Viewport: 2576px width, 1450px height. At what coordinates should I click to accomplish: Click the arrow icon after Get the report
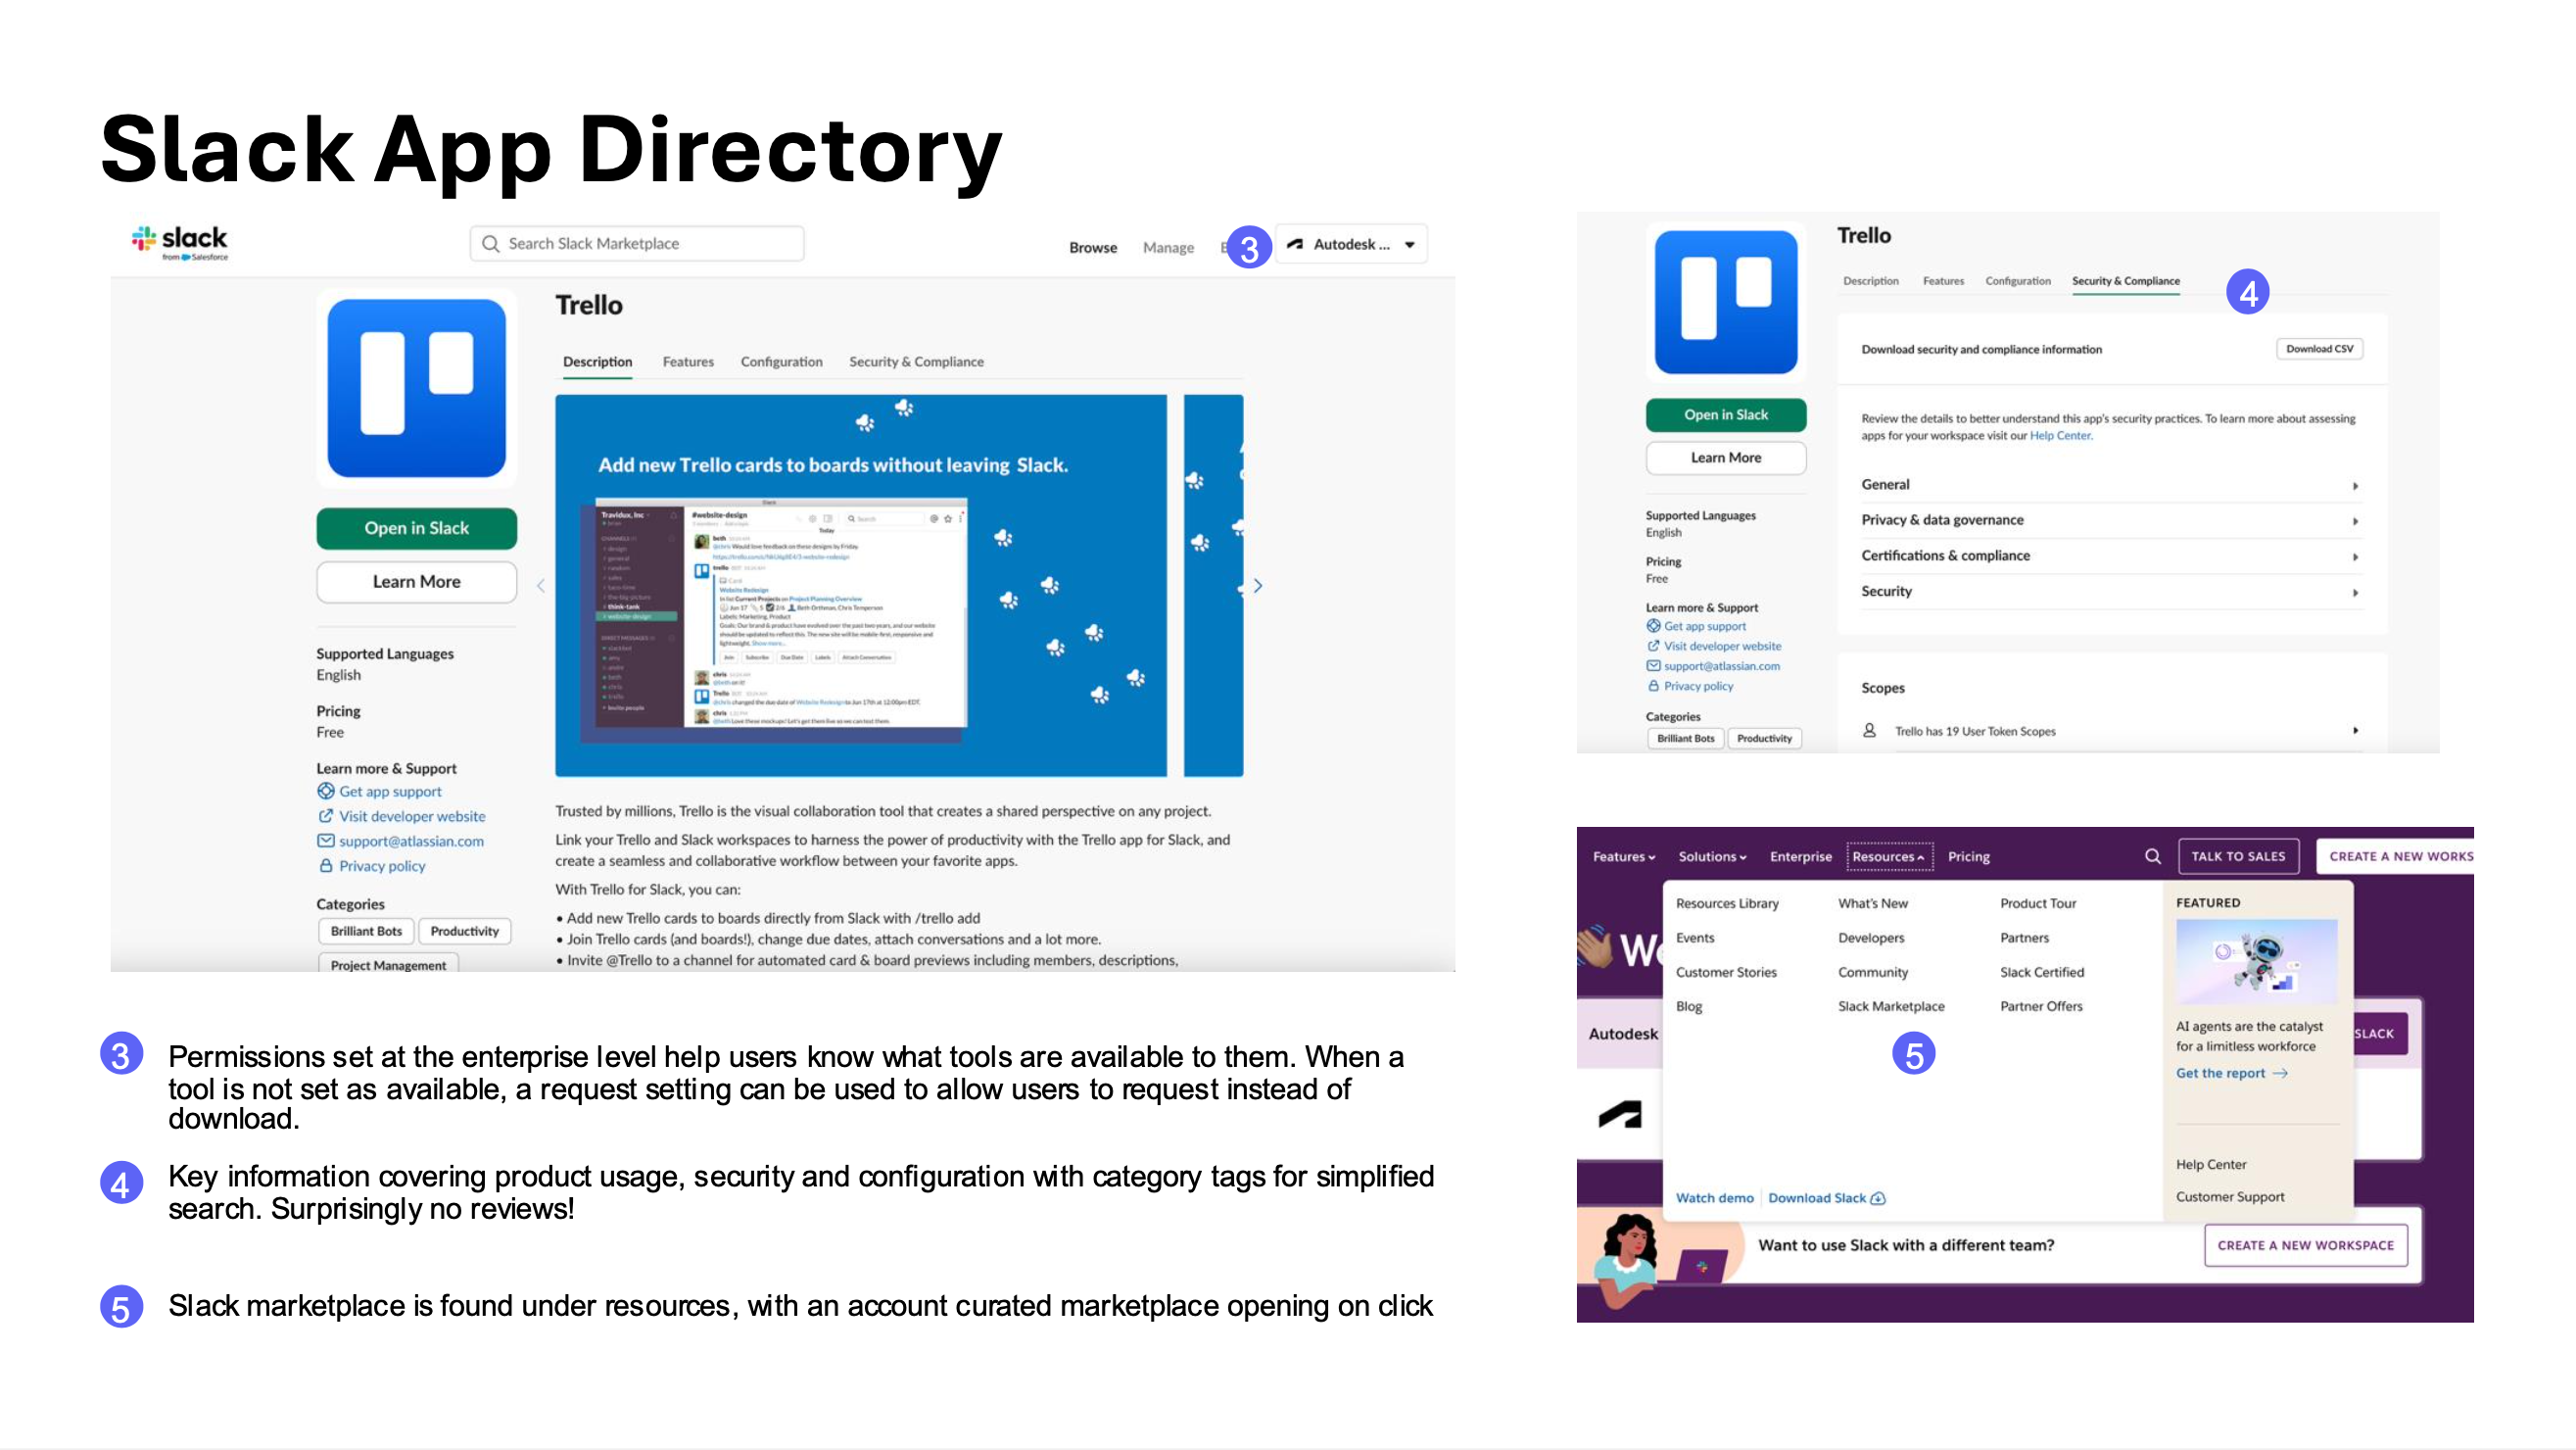2280,1073
